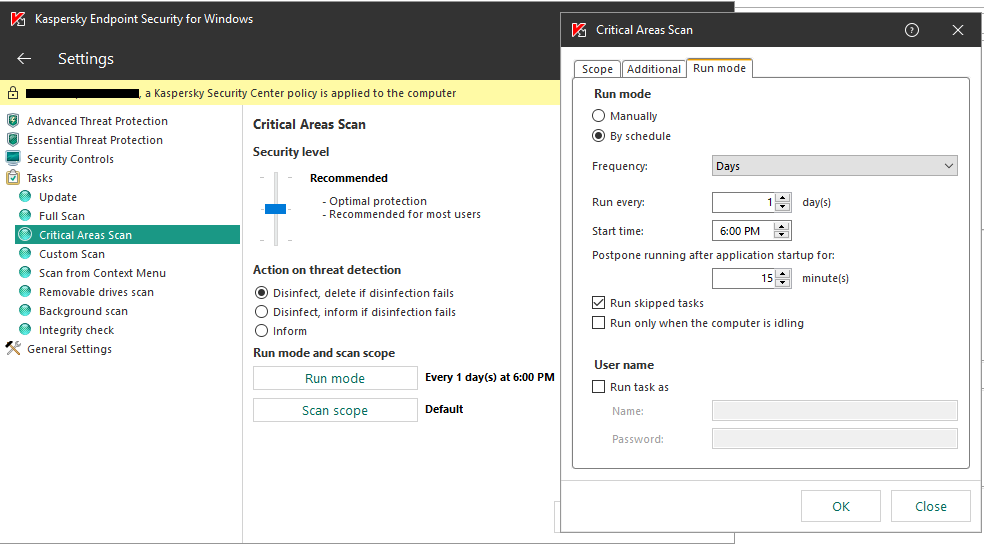Open help via the question mark icon
This screenshot has height=548, width=984.
[911, 30]
